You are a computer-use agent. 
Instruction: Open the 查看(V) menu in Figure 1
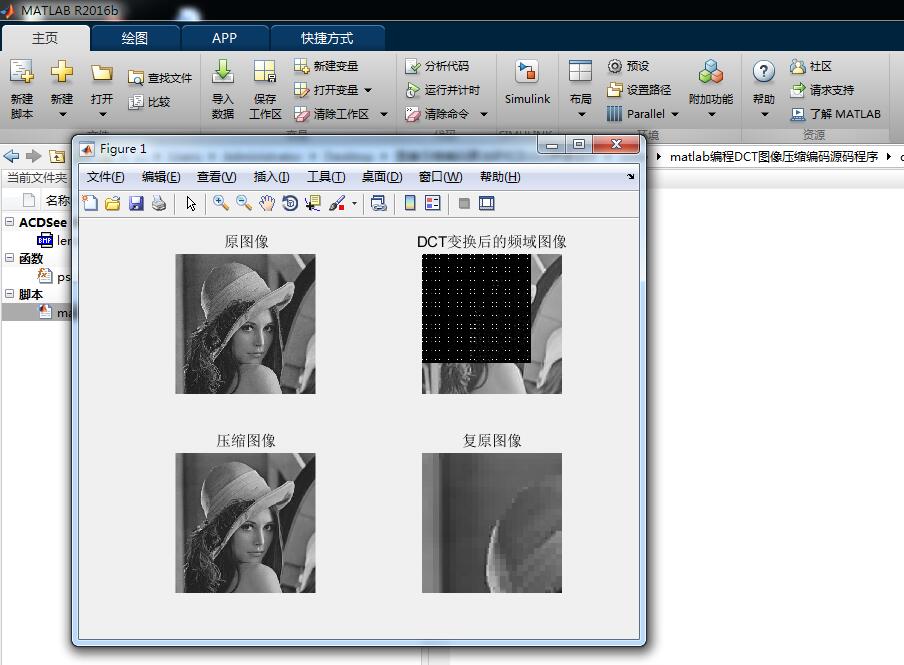coord(217,177)
